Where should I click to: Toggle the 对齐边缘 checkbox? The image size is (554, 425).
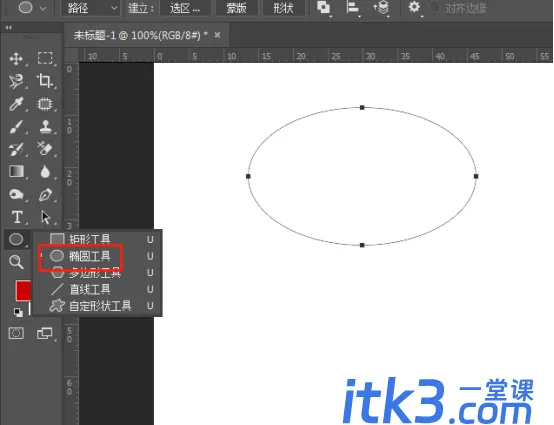434,7
